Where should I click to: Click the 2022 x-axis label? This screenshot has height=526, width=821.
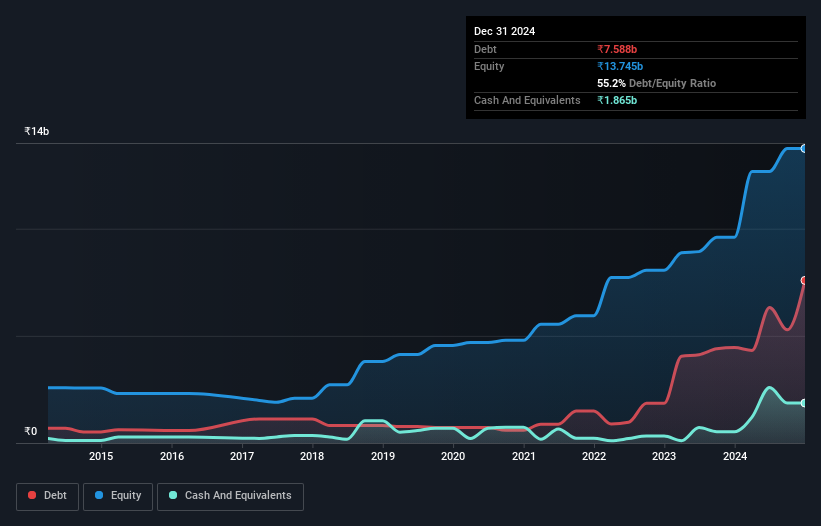[594, 456]
